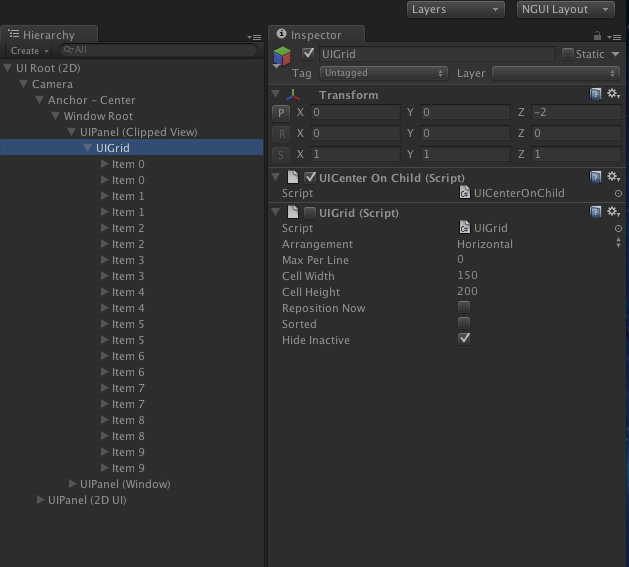
Task: Click object picker circle for UICenterOnChild script
Action: [618, 193]
